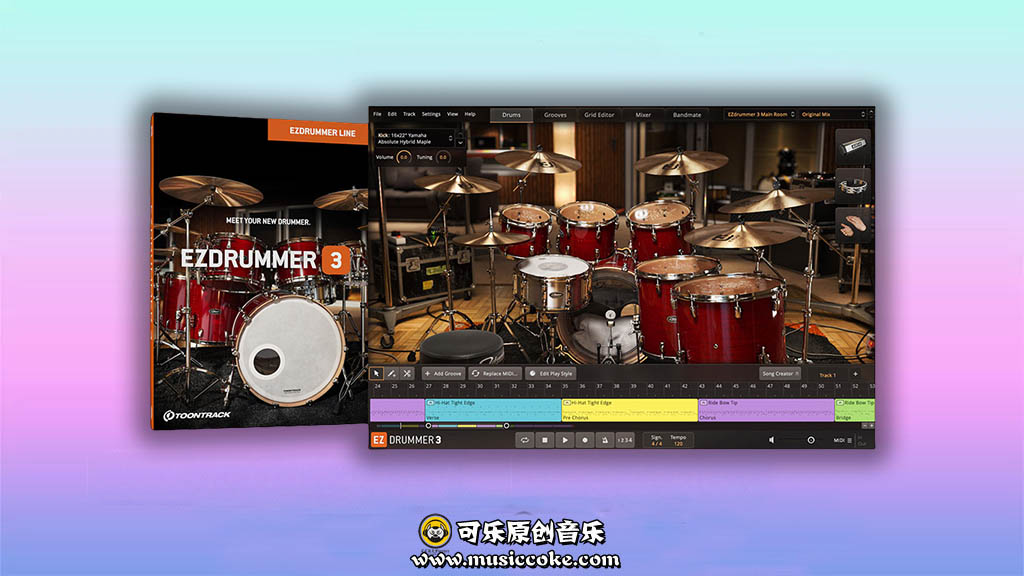1024x576 pixels.
Task: Open the kick drum selection dropdown
Action: tap(413, 138)
